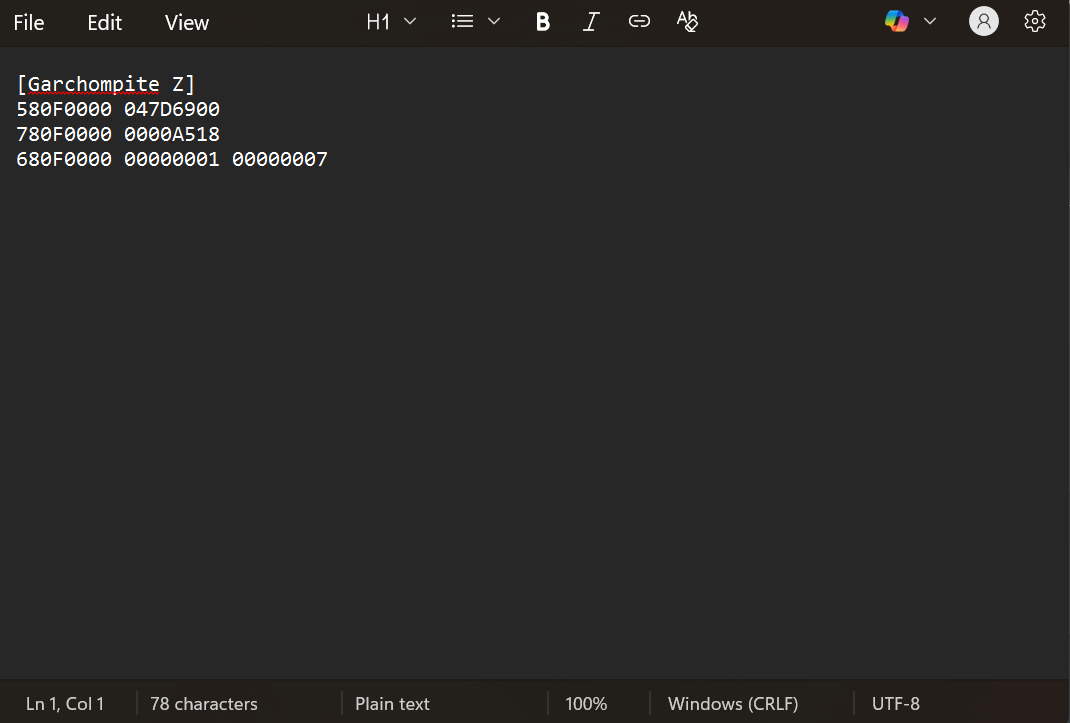Screen dimensions: 1070x723
Task: Open Copilot
Action: (x=897, y=22)
